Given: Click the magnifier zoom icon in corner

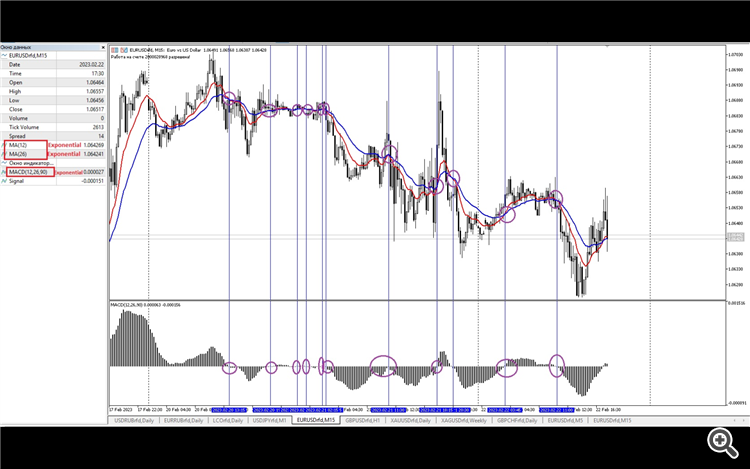Looking at the screenshot, I should [722, 443].
